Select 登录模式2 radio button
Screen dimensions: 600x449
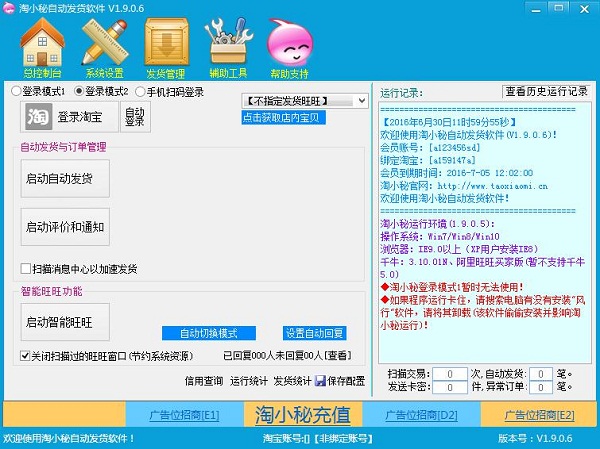79,91
